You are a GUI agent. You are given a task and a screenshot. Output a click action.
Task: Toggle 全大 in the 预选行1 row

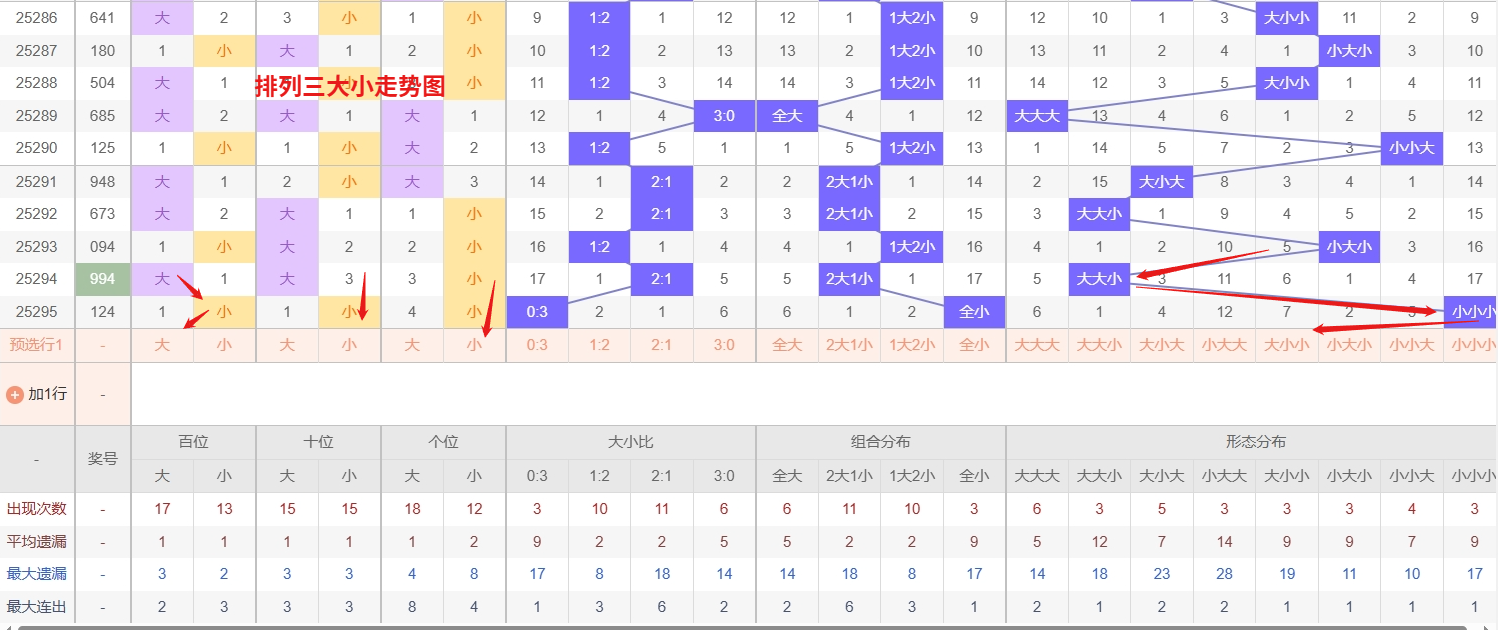[787, 345]
